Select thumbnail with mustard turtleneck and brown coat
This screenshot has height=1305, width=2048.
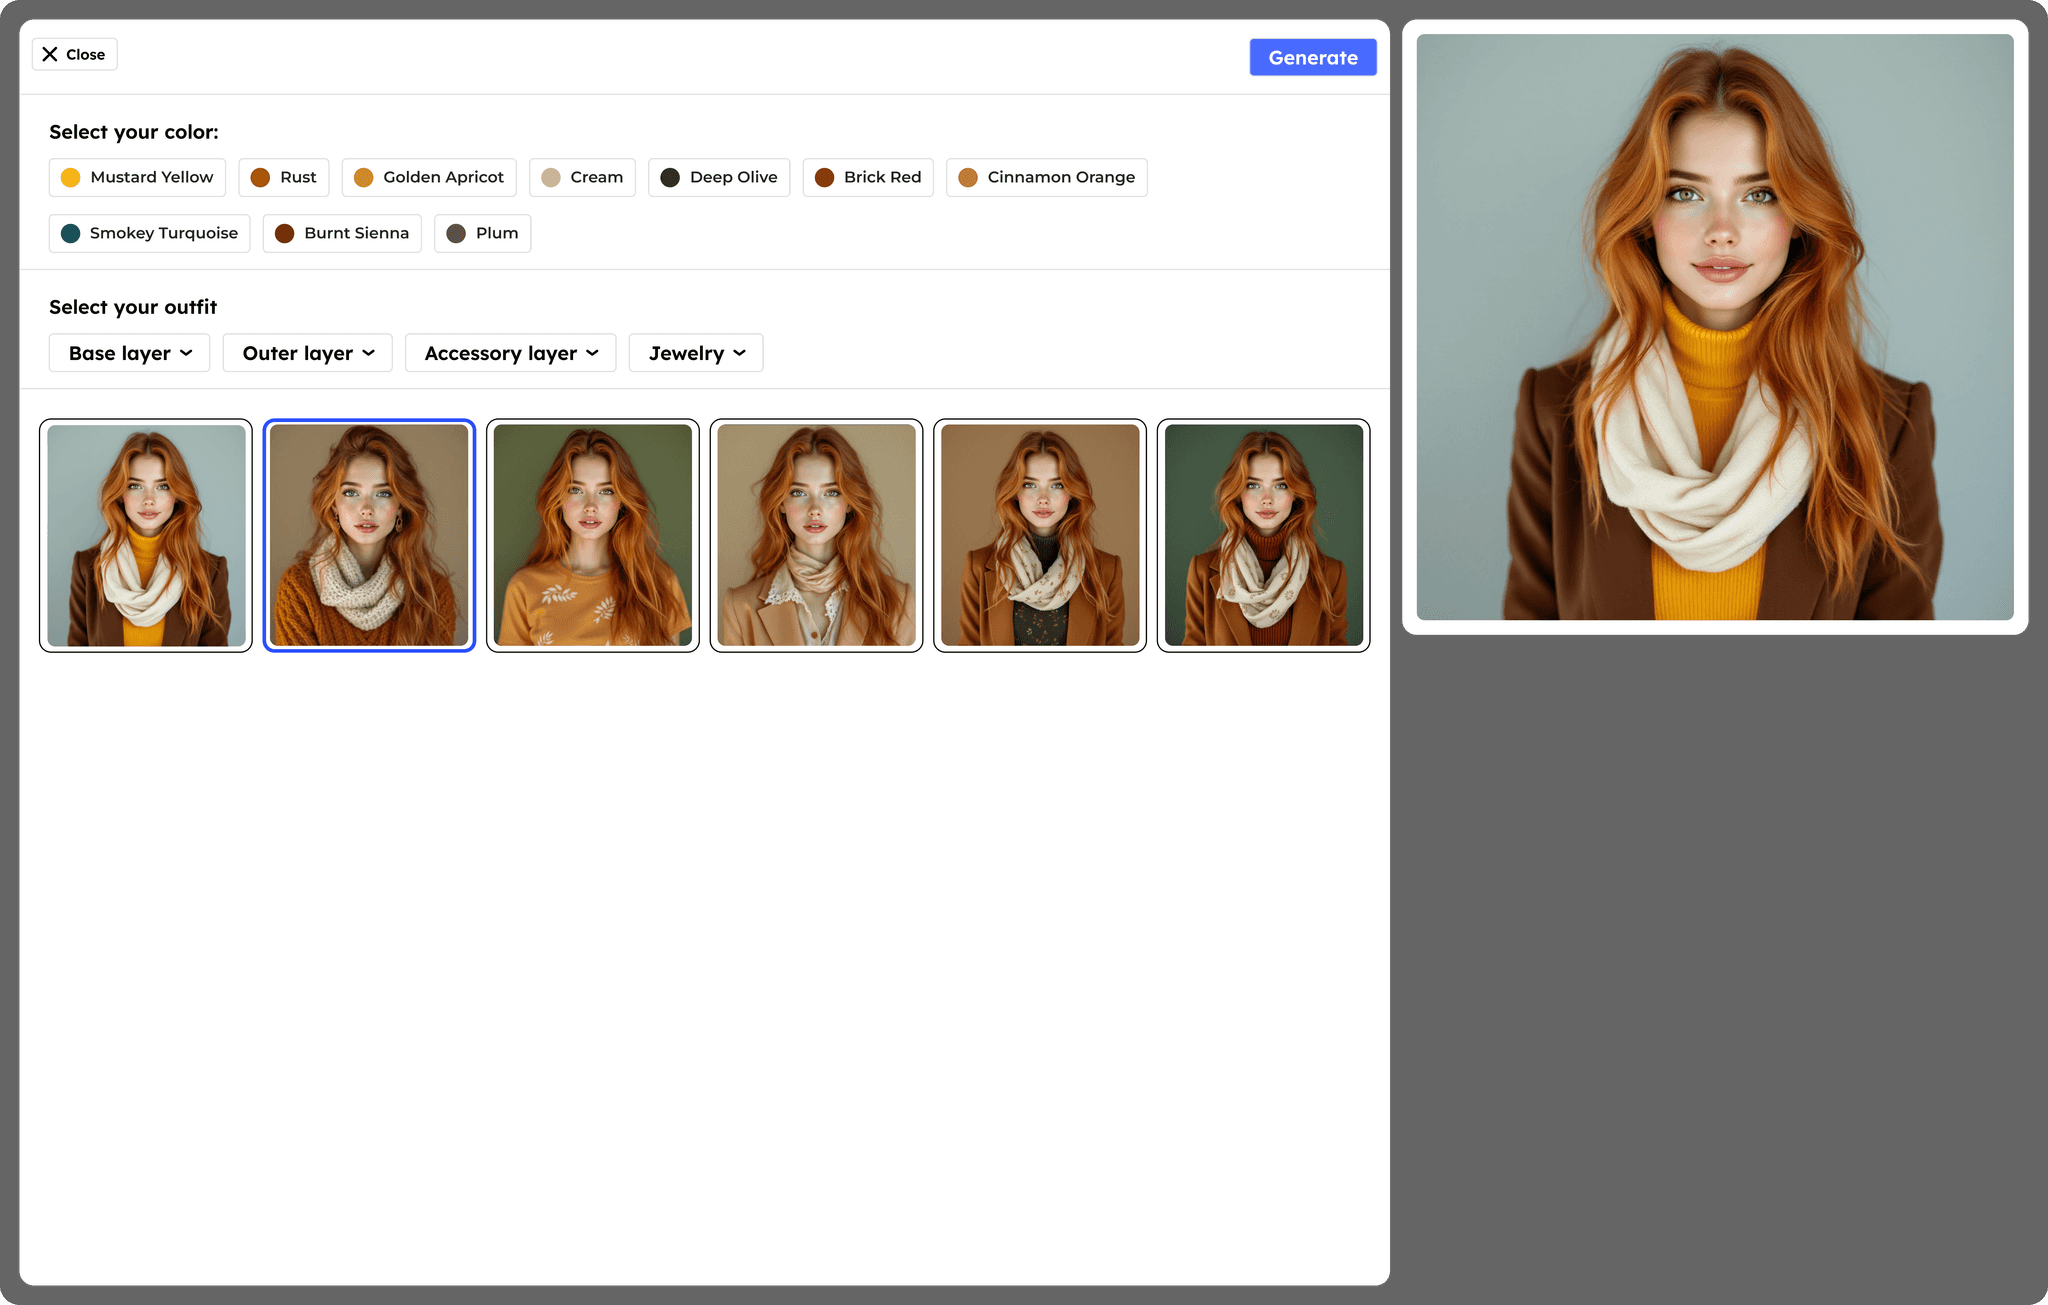[x=146, y=535]
